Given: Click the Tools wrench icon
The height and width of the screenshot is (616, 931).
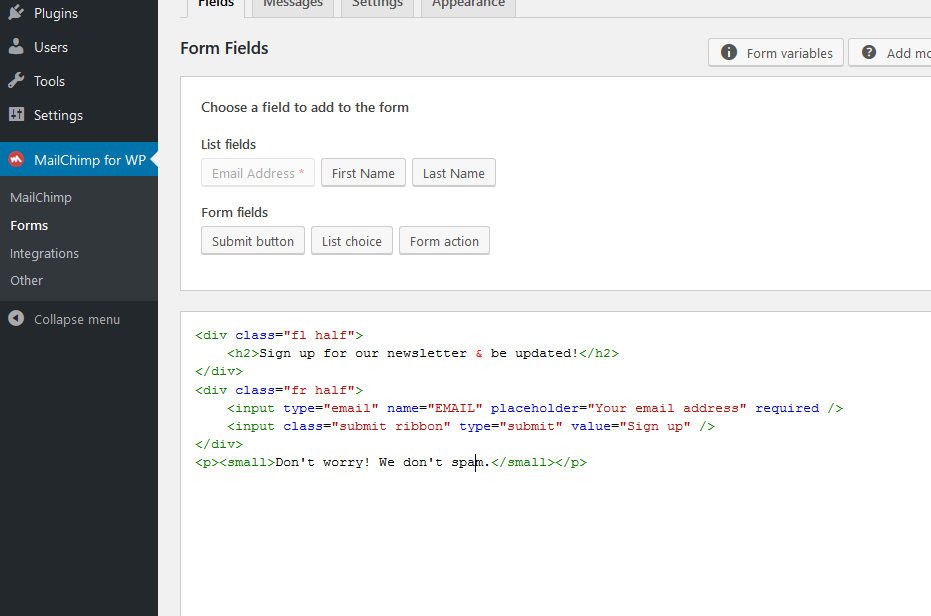Looking at the screenshot, I should click(x=16, y=81).
